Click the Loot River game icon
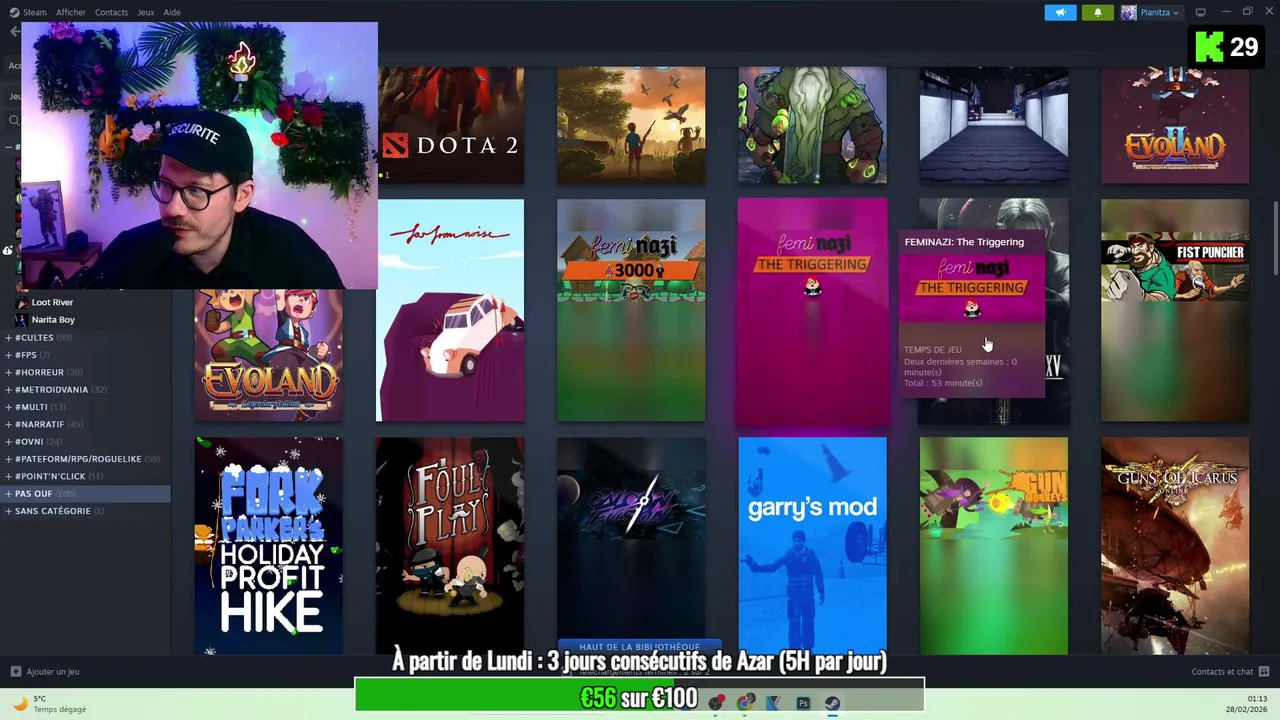 pos(22,302)
